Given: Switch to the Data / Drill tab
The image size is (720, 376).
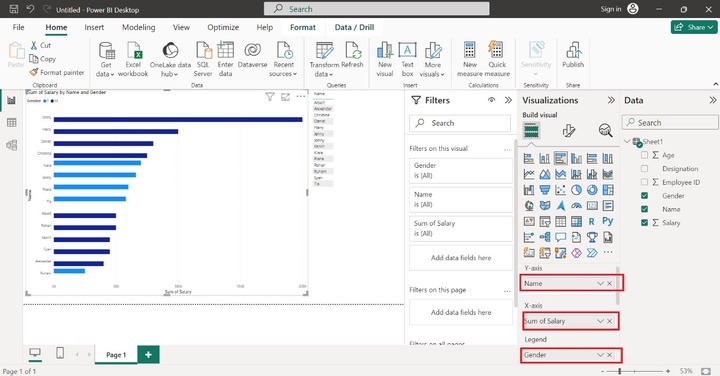Looking at the screenshot, I should click(354, 28).
